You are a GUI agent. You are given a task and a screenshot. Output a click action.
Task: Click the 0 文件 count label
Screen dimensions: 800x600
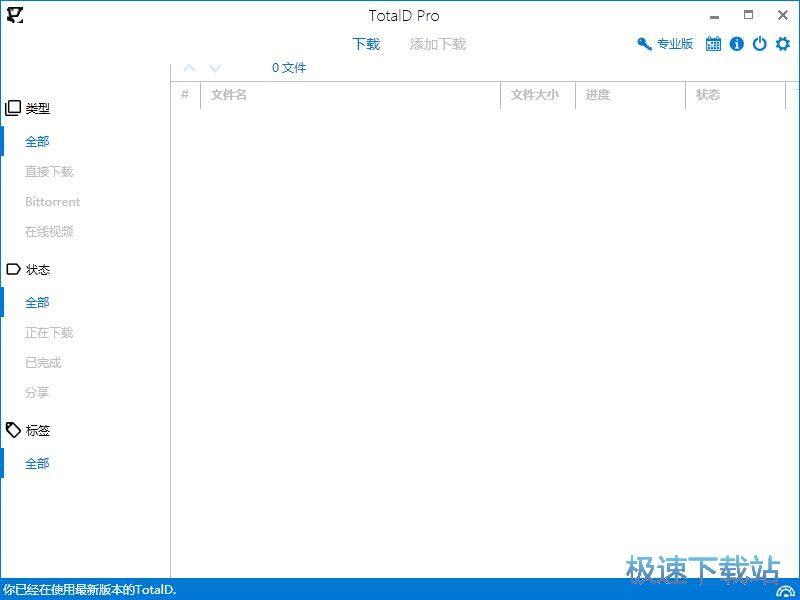click(x=289, y=68)
